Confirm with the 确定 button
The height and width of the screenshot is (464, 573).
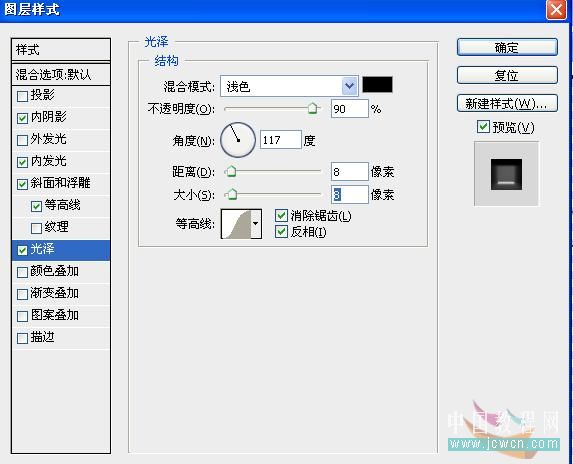point(507,47)
